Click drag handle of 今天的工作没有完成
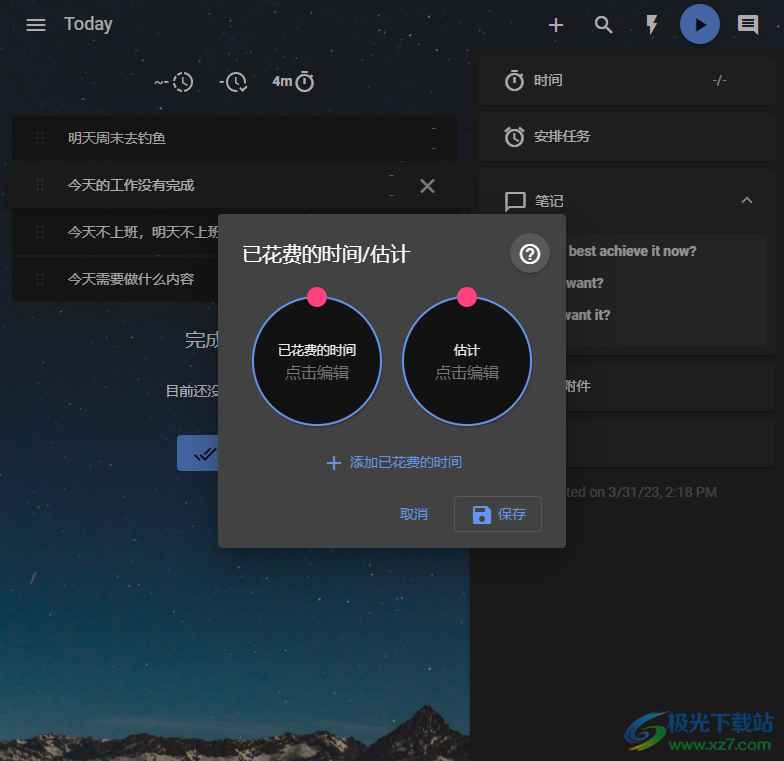Image resolution: width=784 pixels, height=761 pixels. [x=40, y=185]
